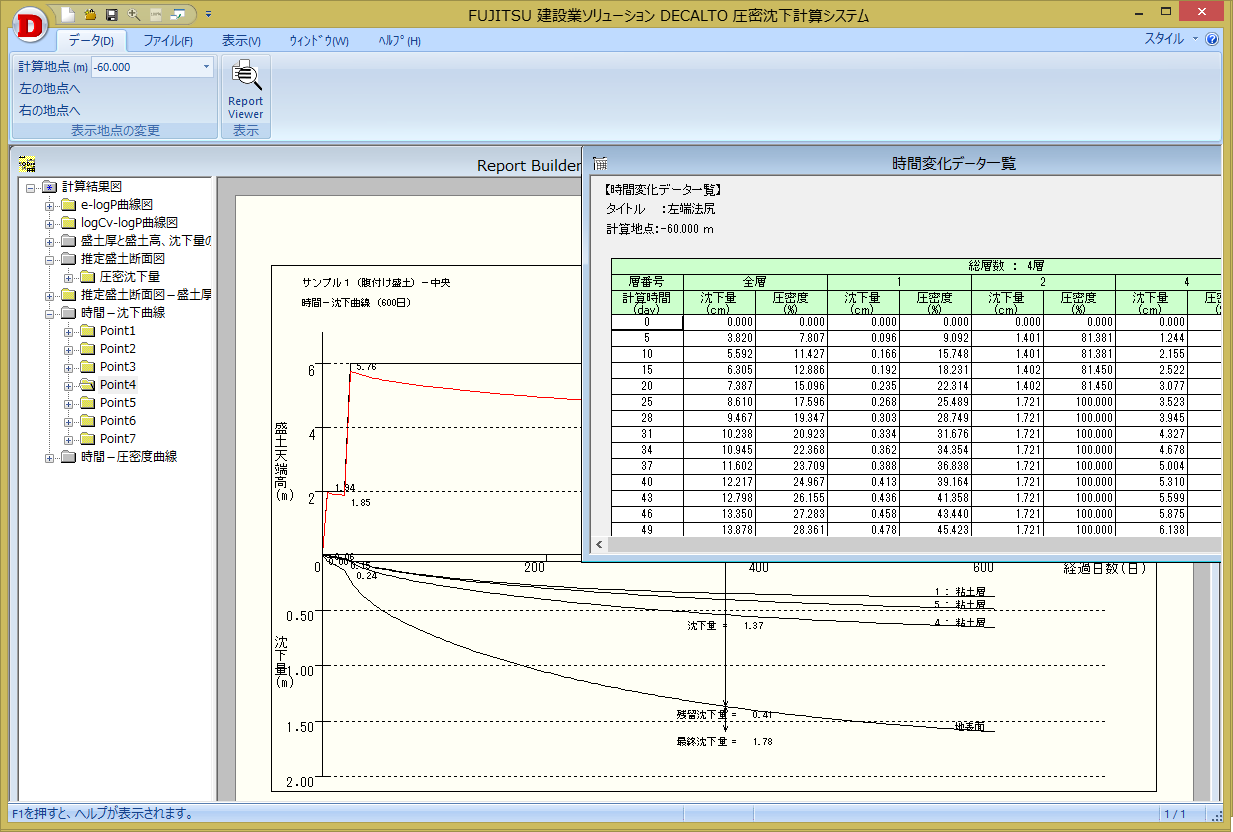
Task: Click the yellow icon above the tree panel
Action: (x=27, y=164)
